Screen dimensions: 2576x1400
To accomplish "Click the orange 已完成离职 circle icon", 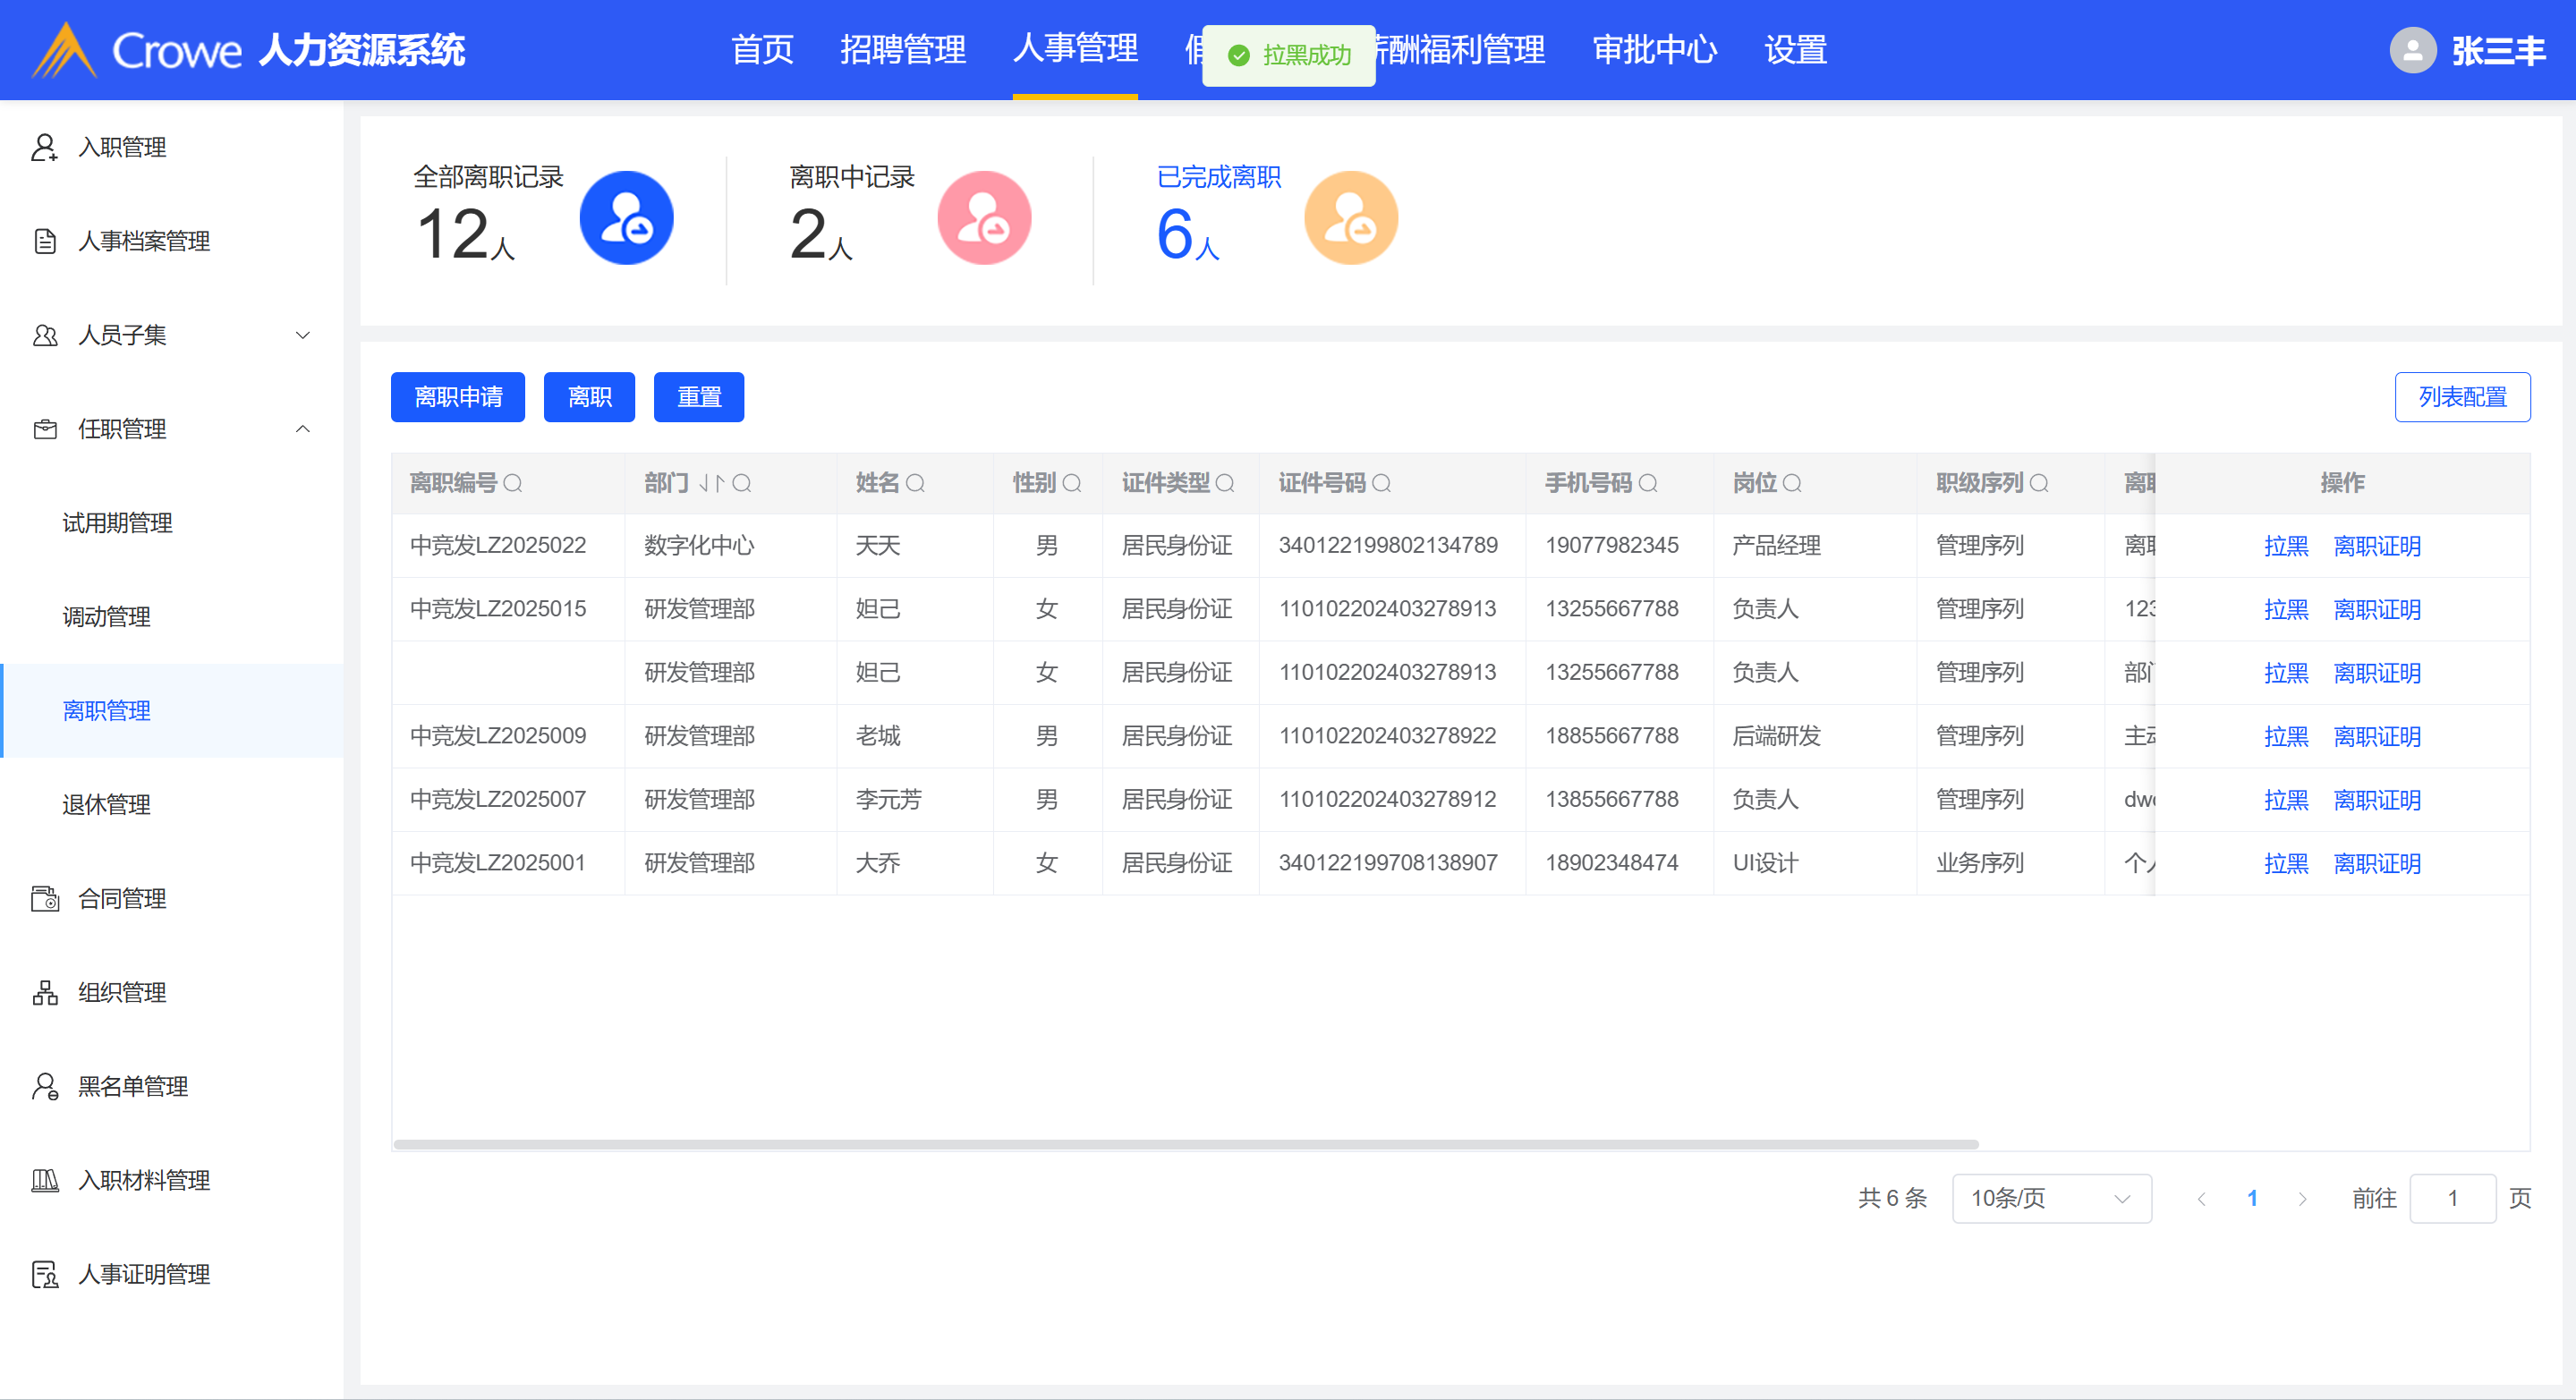I will pyautogui.click(x=1350, y=218).
